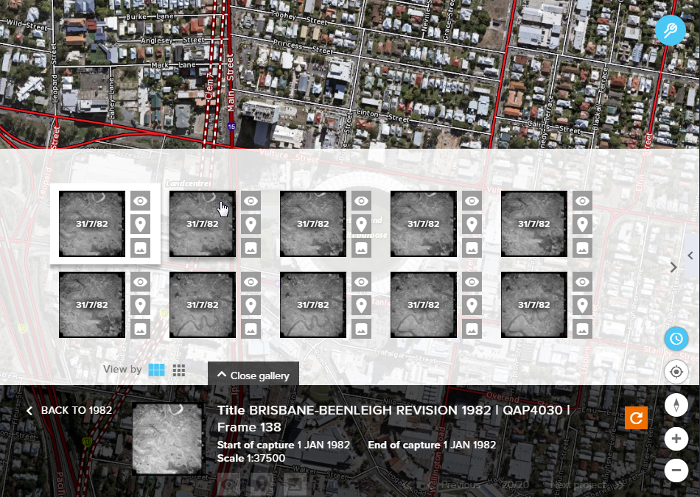Select the third top-row photo thumbnail
This screenshot has height=497, width=700.
point(313,224)
